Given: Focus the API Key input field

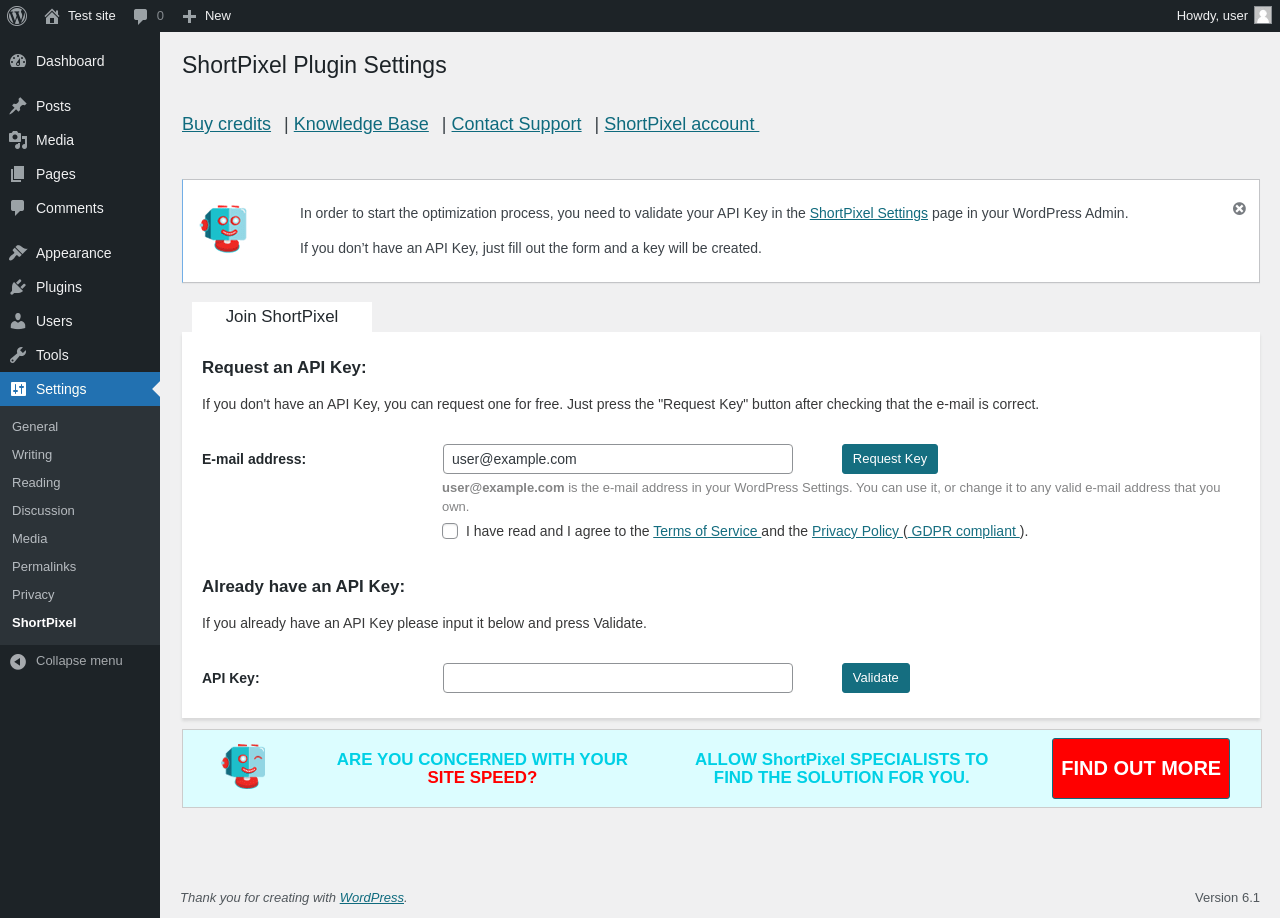Looking at the screenshot, I should [618, 678].
